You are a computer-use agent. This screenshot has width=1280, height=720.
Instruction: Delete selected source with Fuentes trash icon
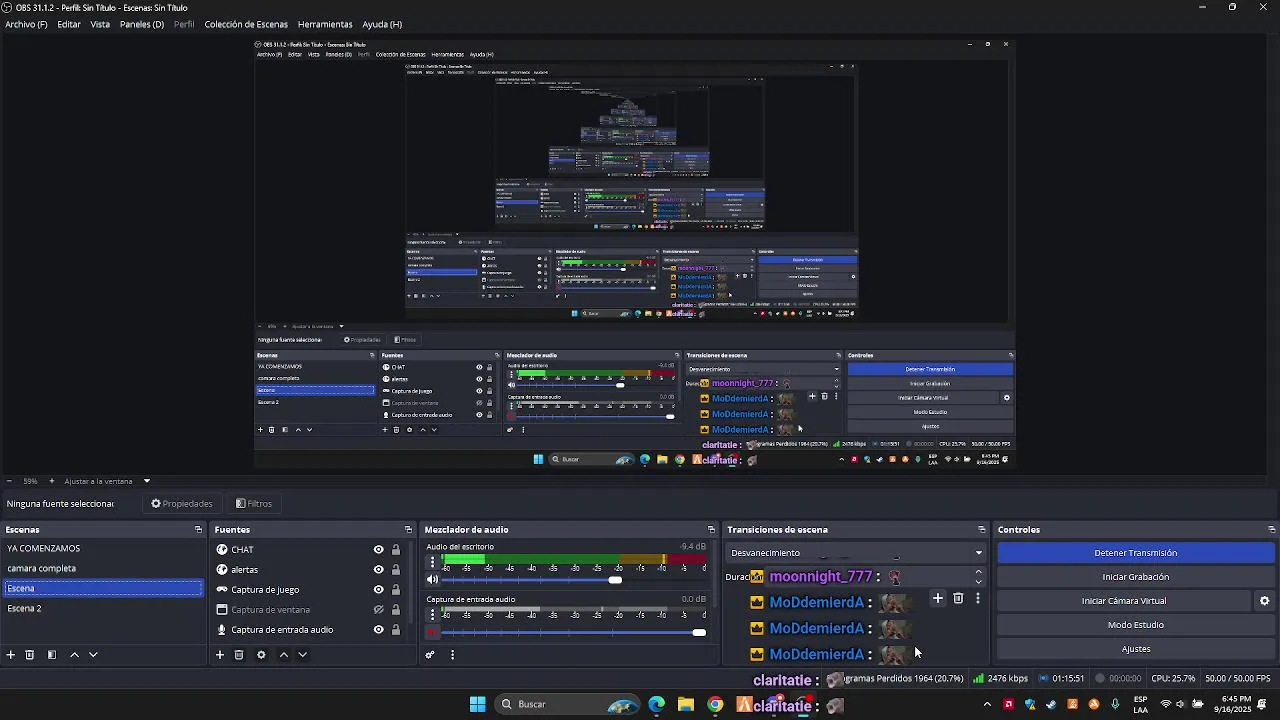pyautogui.click(x=239, y=655)
